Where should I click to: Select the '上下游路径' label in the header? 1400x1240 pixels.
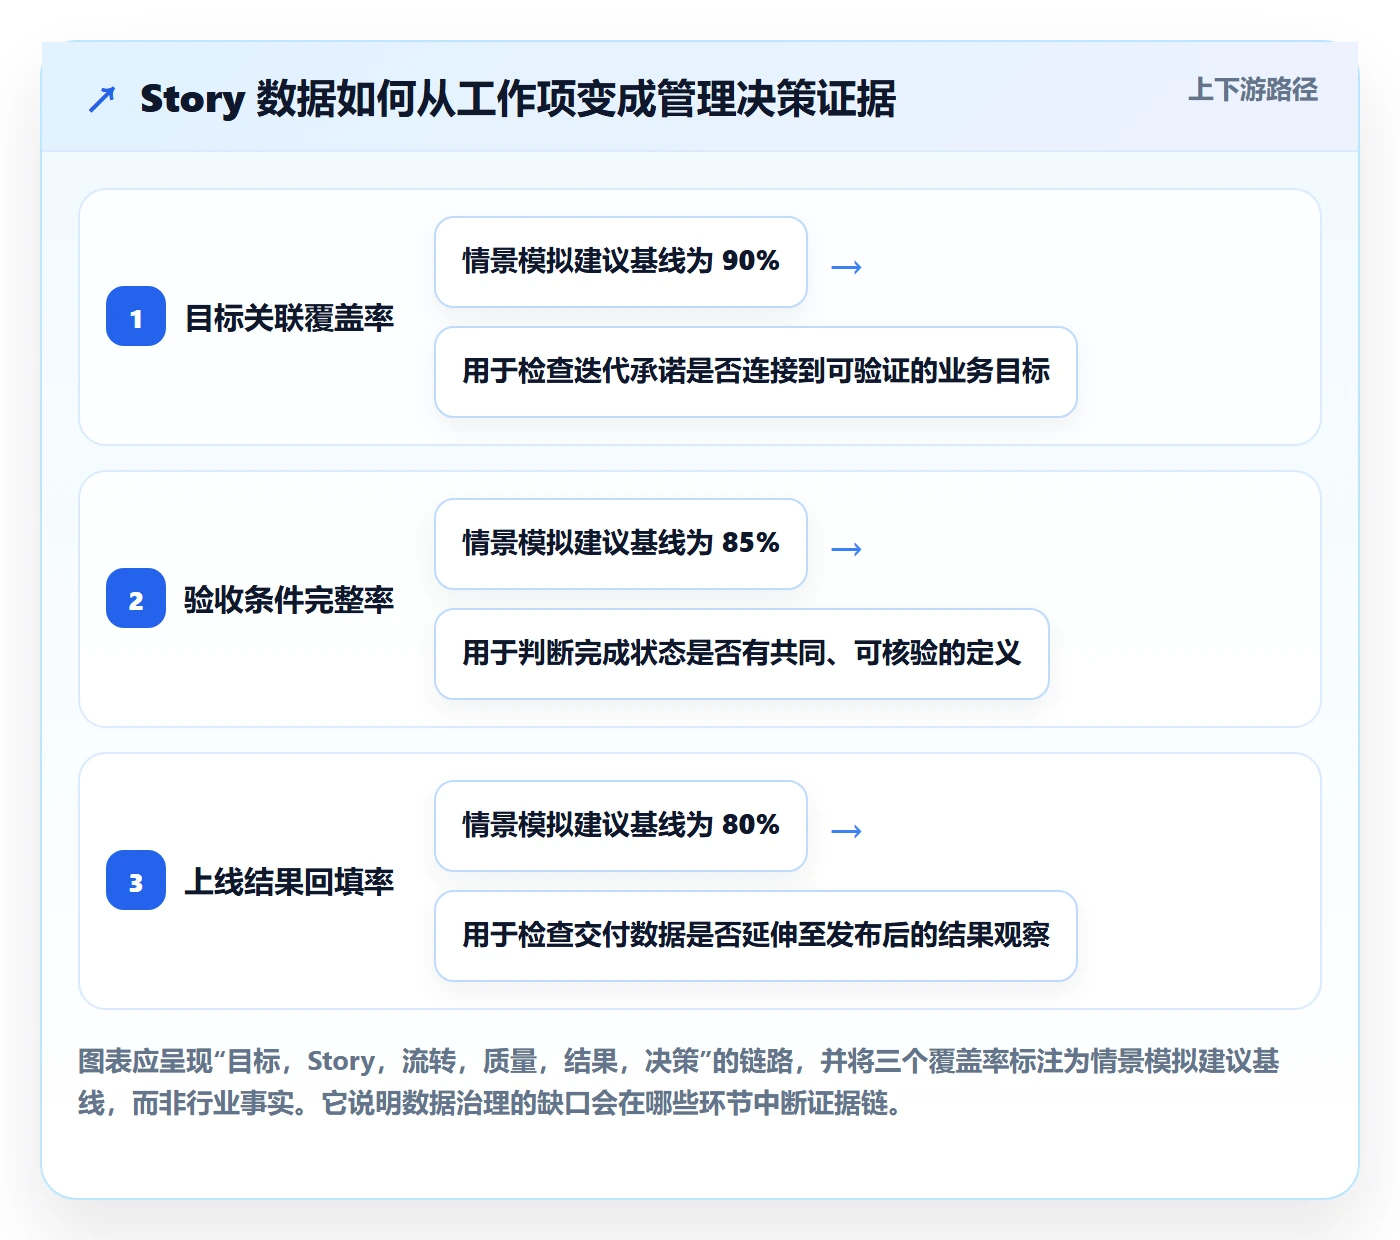pos(1253,90)
